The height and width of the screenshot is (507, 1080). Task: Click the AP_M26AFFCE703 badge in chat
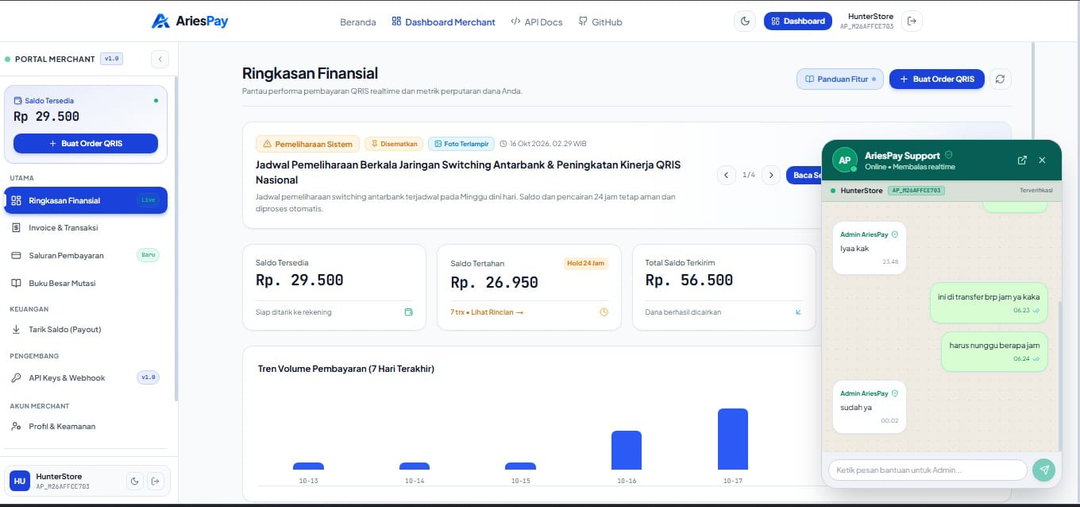pos(915,190)
